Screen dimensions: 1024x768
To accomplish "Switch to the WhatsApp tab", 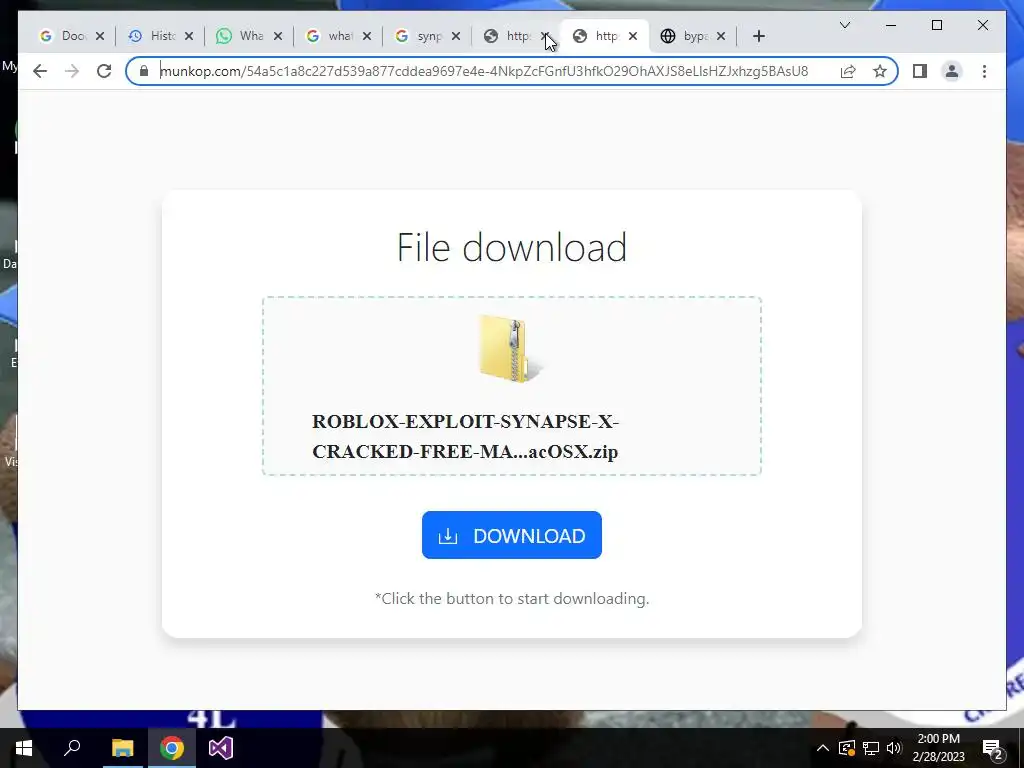I will (242, 36).
